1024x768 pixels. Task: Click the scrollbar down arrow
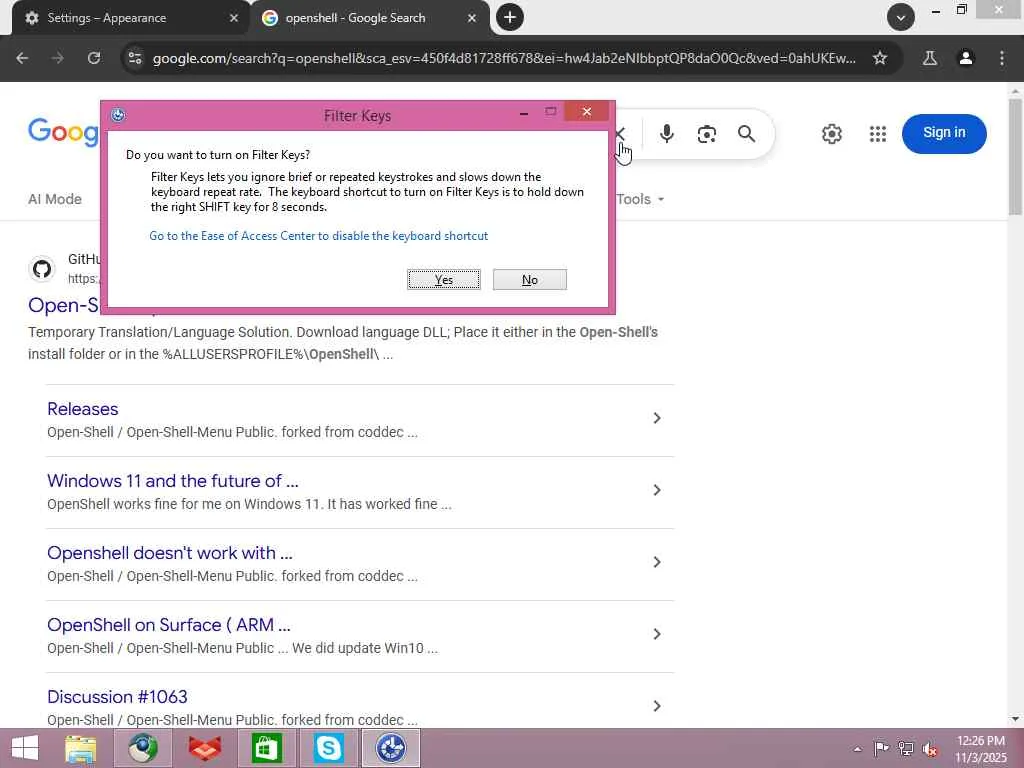1015,719
